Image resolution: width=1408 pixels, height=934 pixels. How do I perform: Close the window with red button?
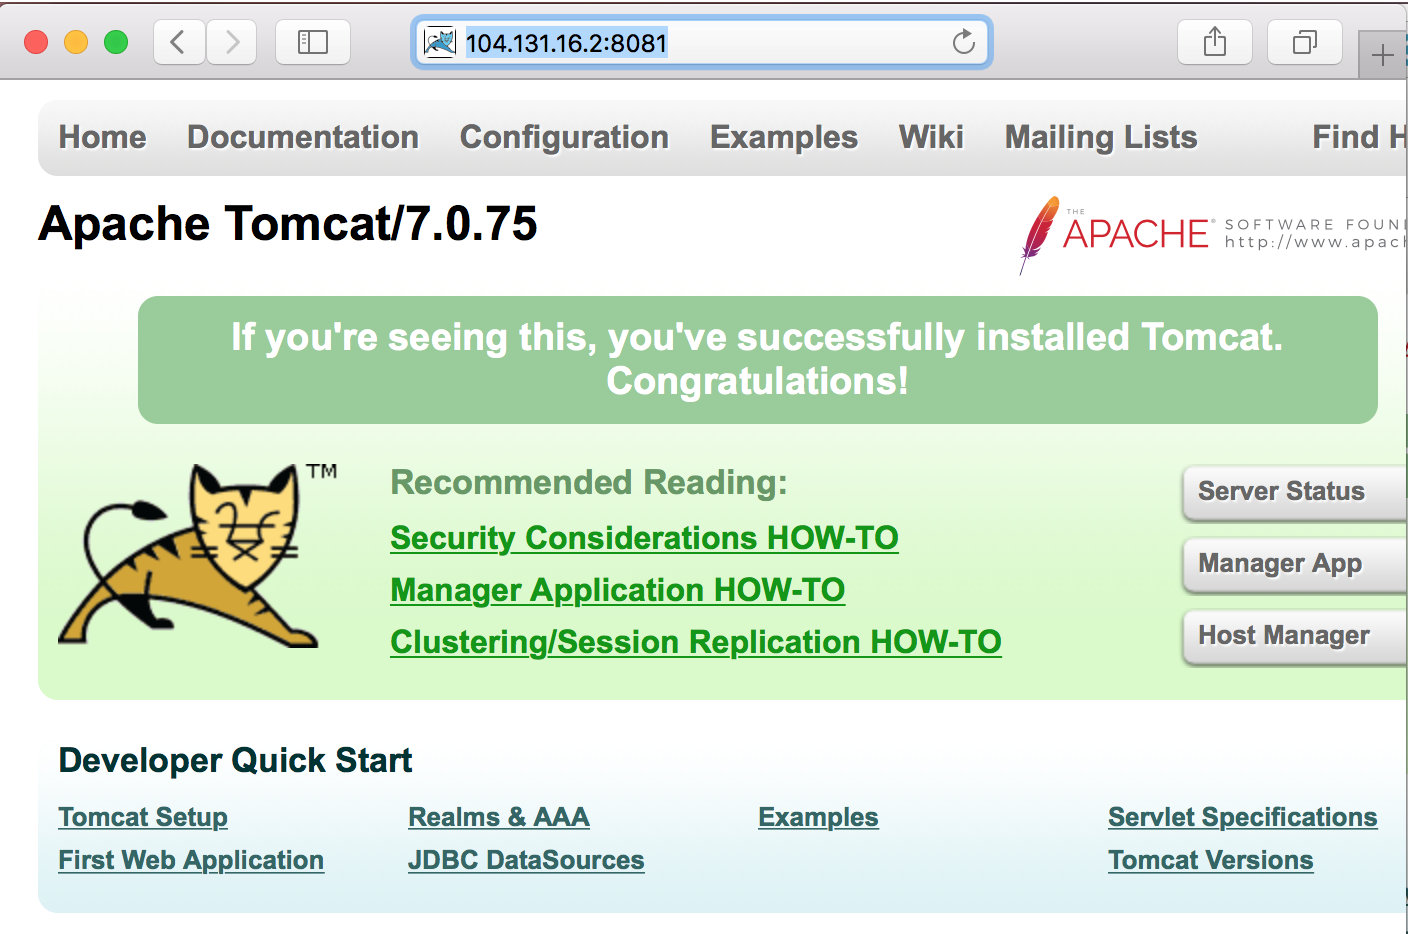pyautogui.click(x=36, y=42)
